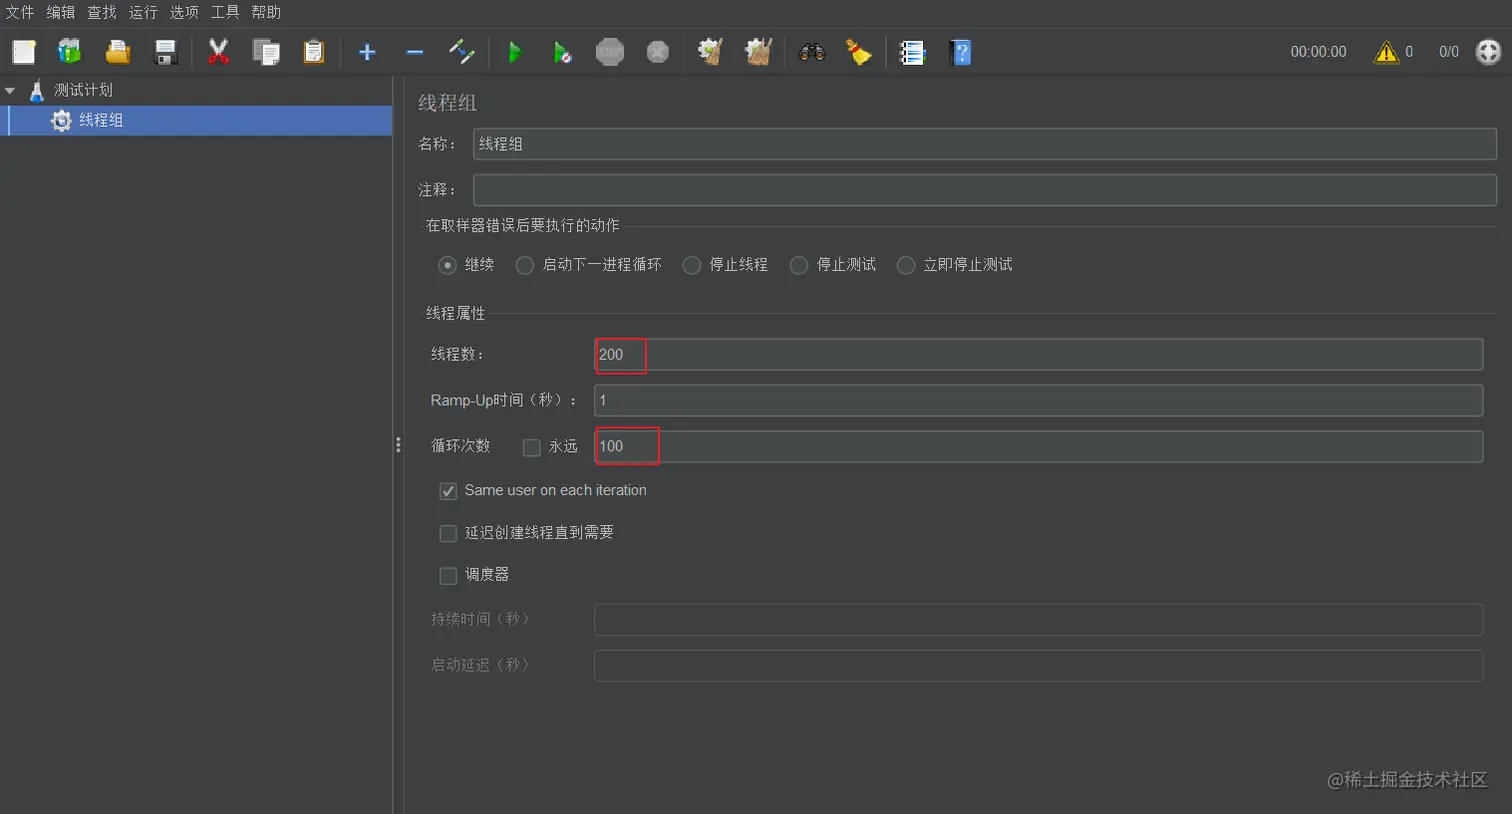1512x814 pixels.
Task: Clear all results with double broom icon
Action: [758, 52]
